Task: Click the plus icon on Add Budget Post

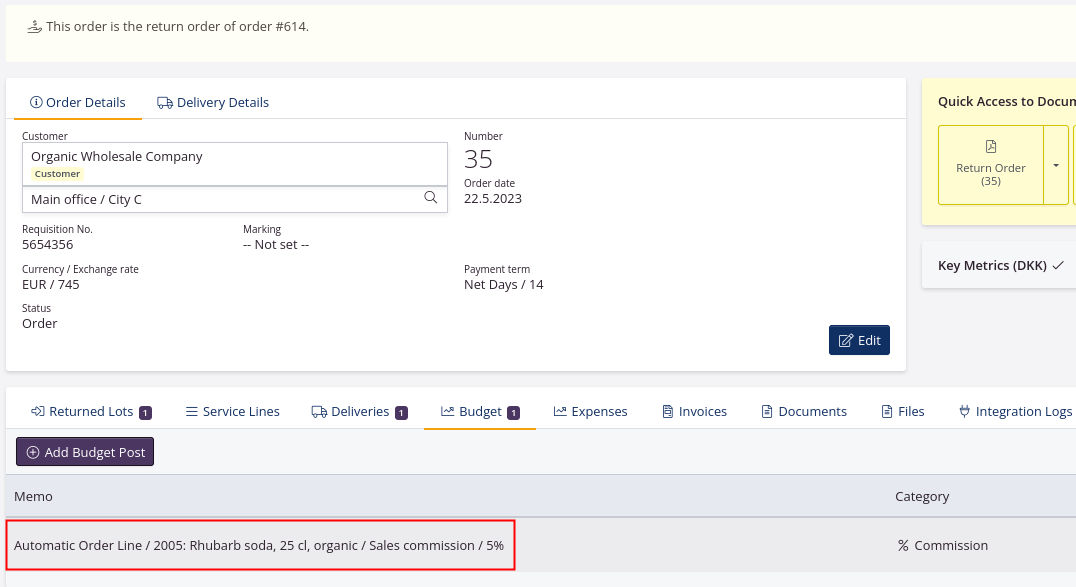Action: coord(33,453)
